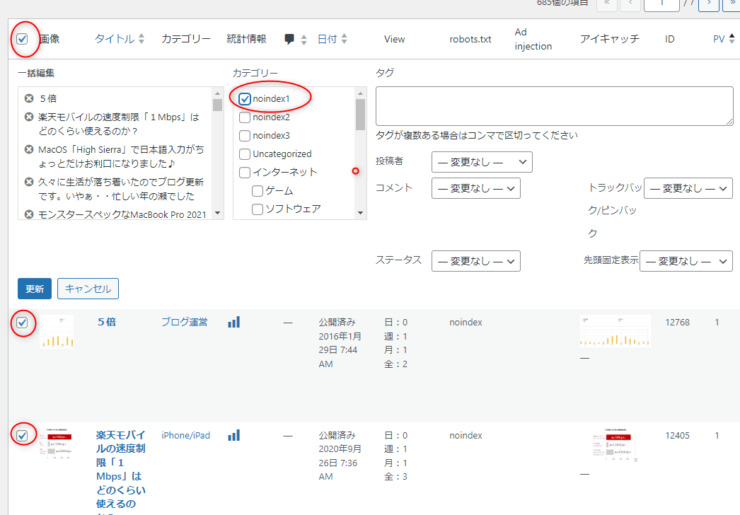Remove 5倍 from the bulk edit list
The height and width of the screenshot is (515, 740).
pyautogui.click(x=29, y=99)
